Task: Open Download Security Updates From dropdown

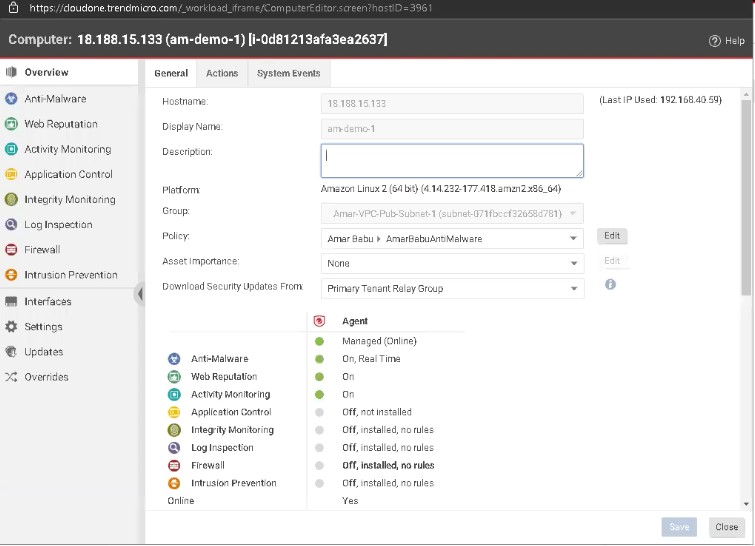Action: point(452,288)
